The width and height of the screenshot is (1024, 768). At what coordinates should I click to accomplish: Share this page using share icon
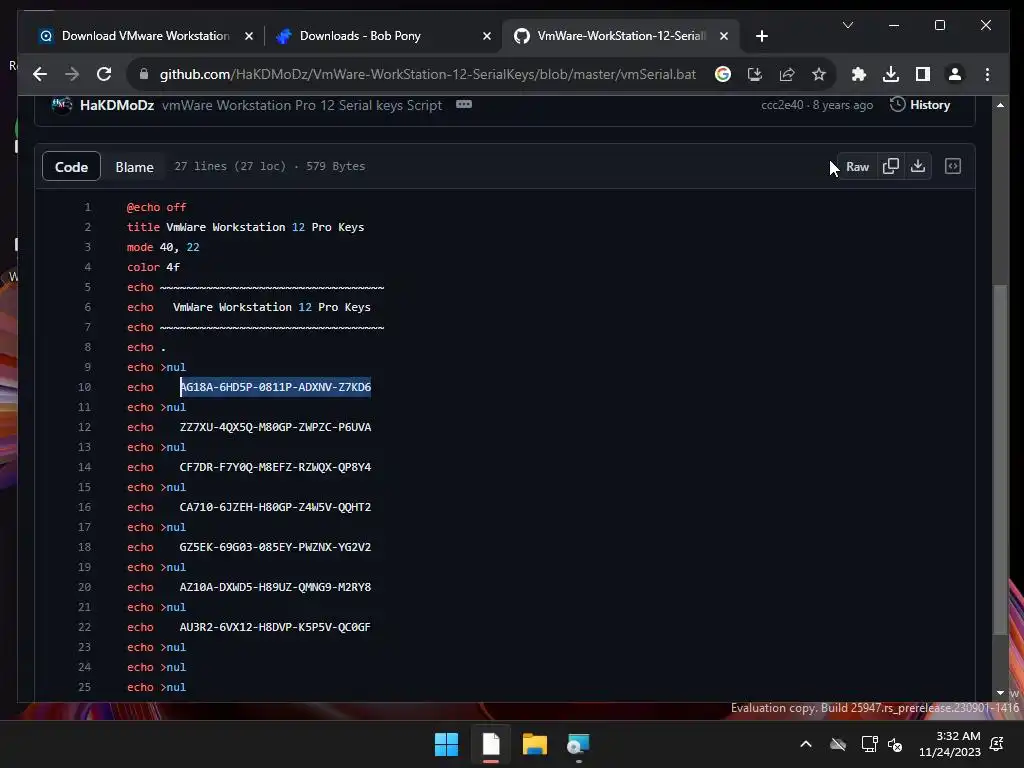[x=787, y=74]
